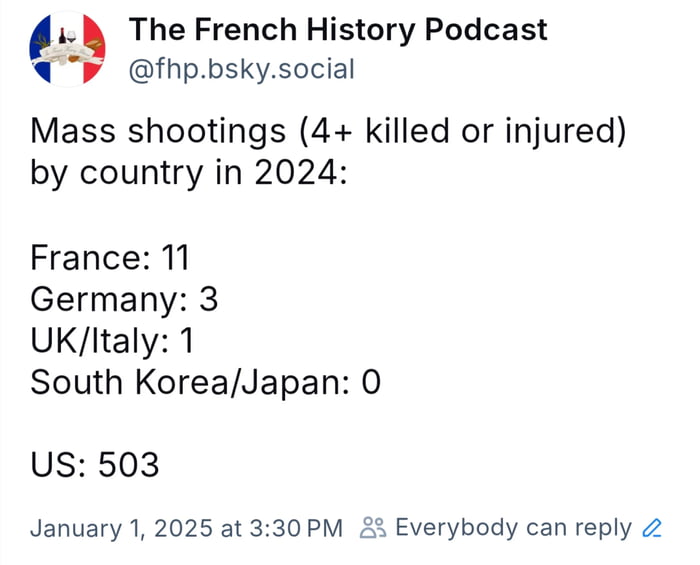The height and width of the screenshot is (565, 700).
Task: Click the France: 11 line
Action: pyautogui.click(x=109, y=257)
